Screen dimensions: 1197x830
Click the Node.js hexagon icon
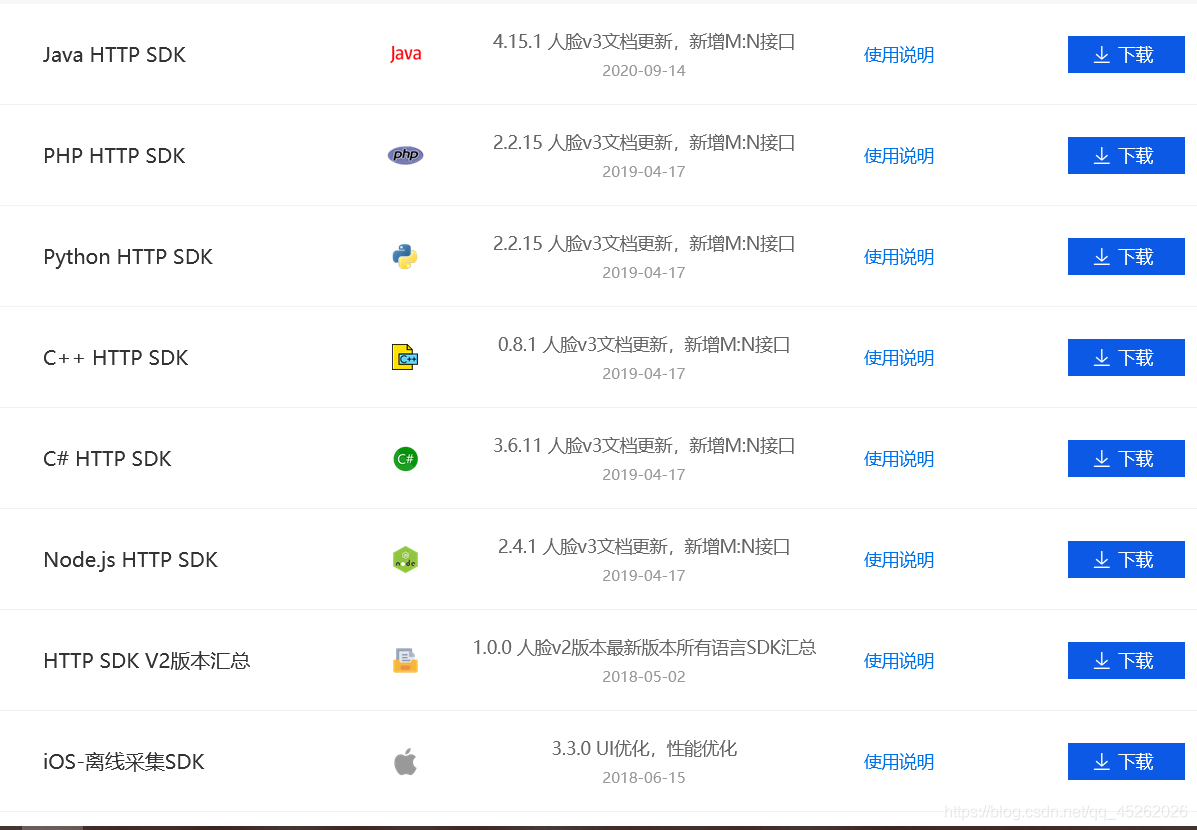coord(405,560)
